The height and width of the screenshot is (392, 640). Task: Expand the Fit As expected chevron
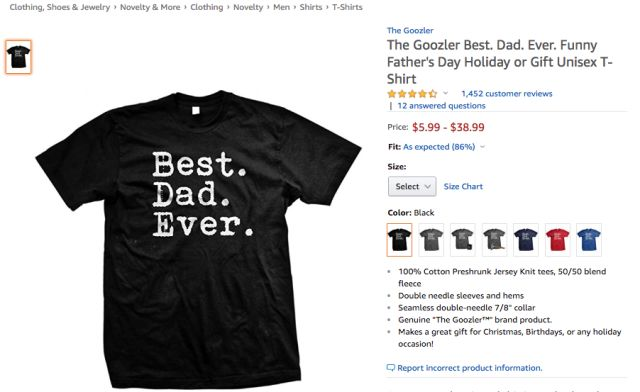click(482, 147)
